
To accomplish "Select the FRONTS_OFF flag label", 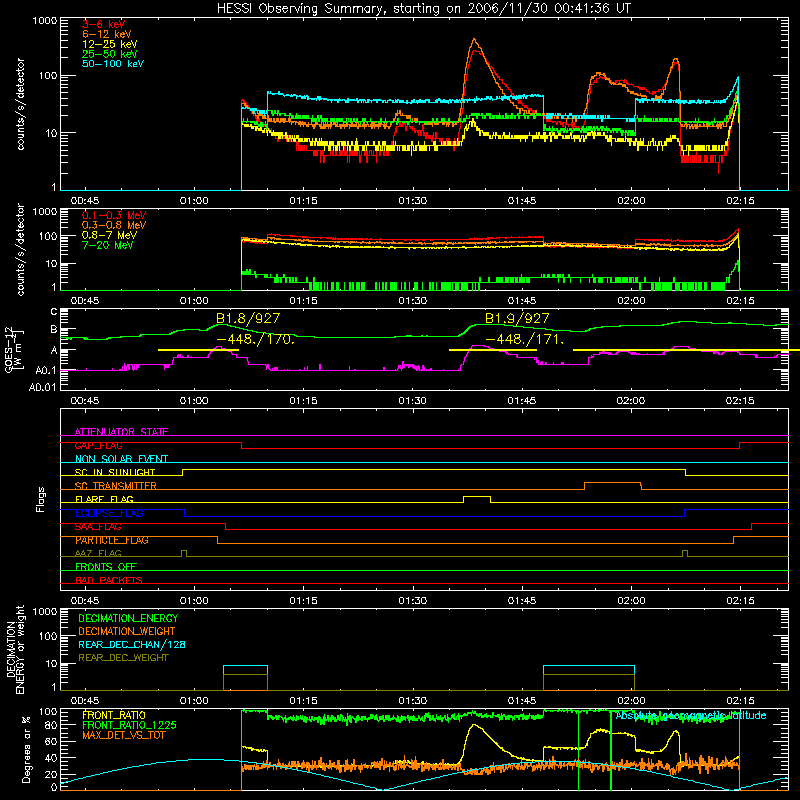I will click(106, 566).
